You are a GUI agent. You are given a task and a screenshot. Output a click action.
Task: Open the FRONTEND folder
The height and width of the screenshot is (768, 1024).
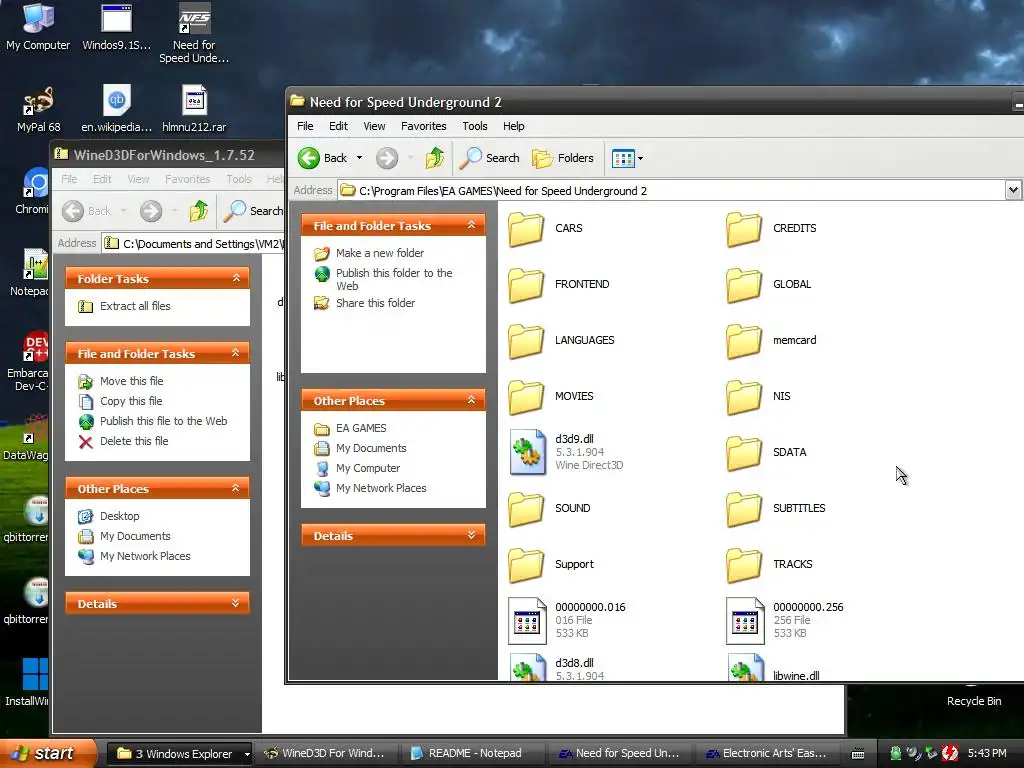558,285
